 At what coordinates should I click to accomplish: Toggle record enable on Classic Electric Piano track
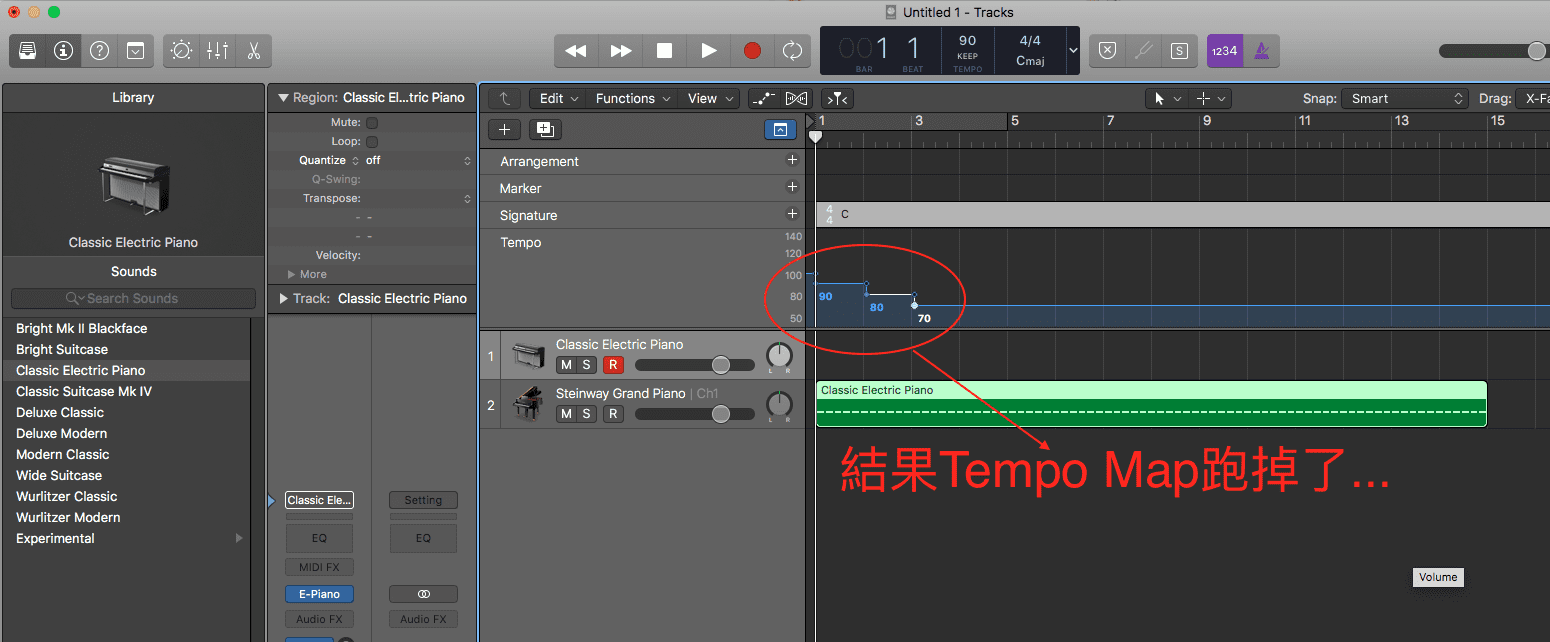click(x=613, y=365)
